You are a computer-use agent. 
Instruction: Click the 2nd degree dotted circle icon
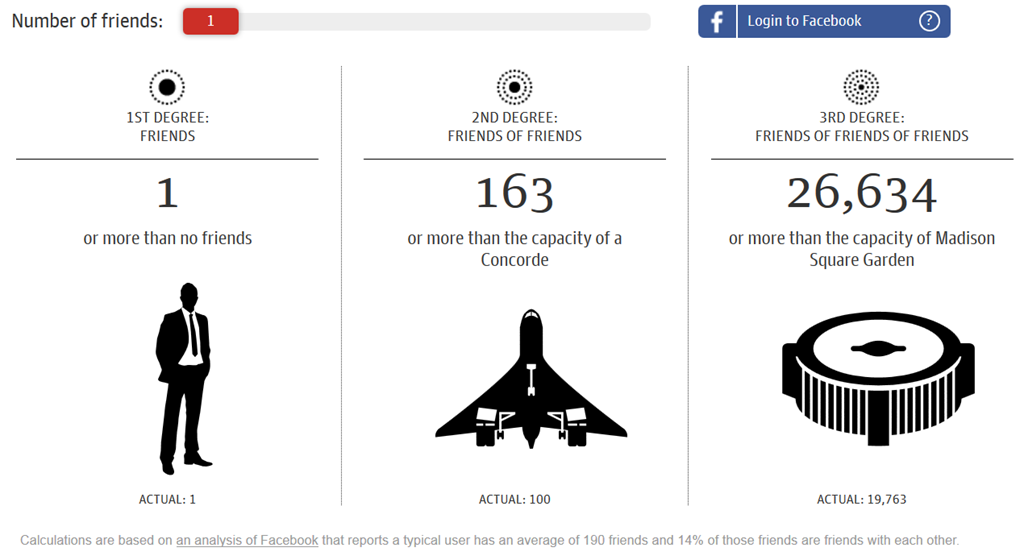coord(514,87)
